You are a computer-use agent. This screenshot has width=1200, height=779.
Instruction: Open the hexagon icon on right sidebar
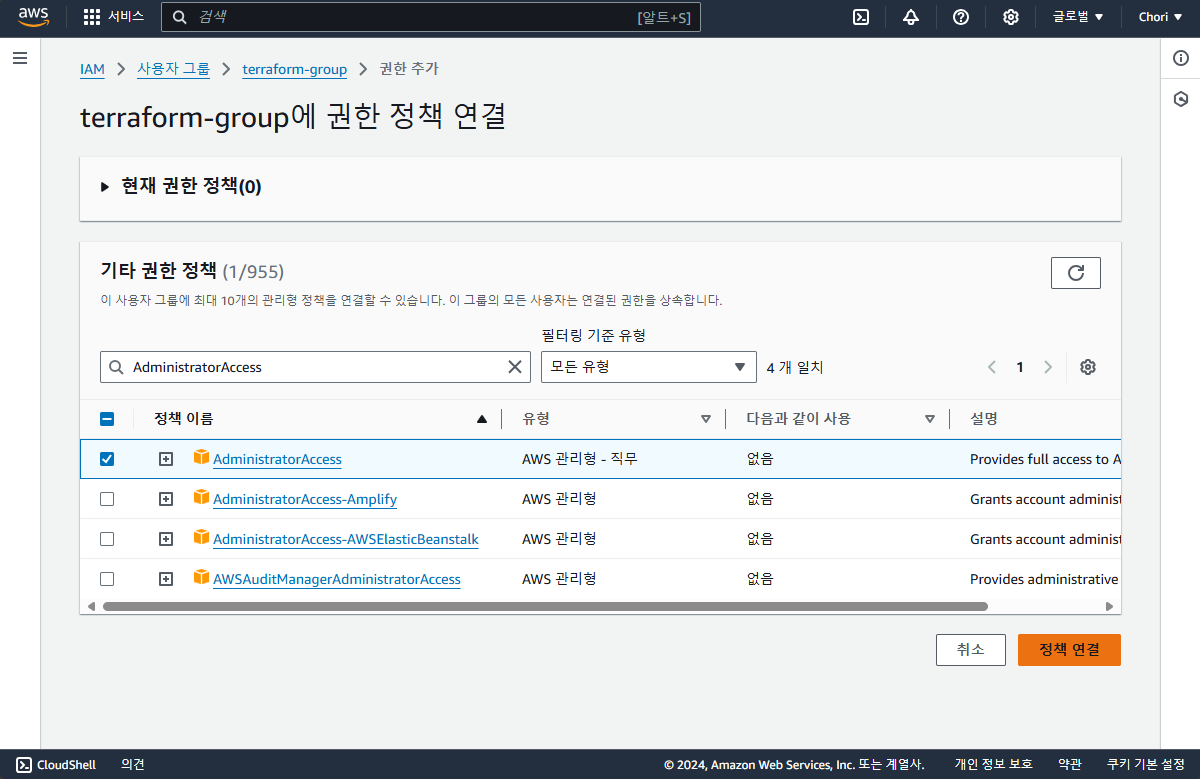click(1181, 99)
